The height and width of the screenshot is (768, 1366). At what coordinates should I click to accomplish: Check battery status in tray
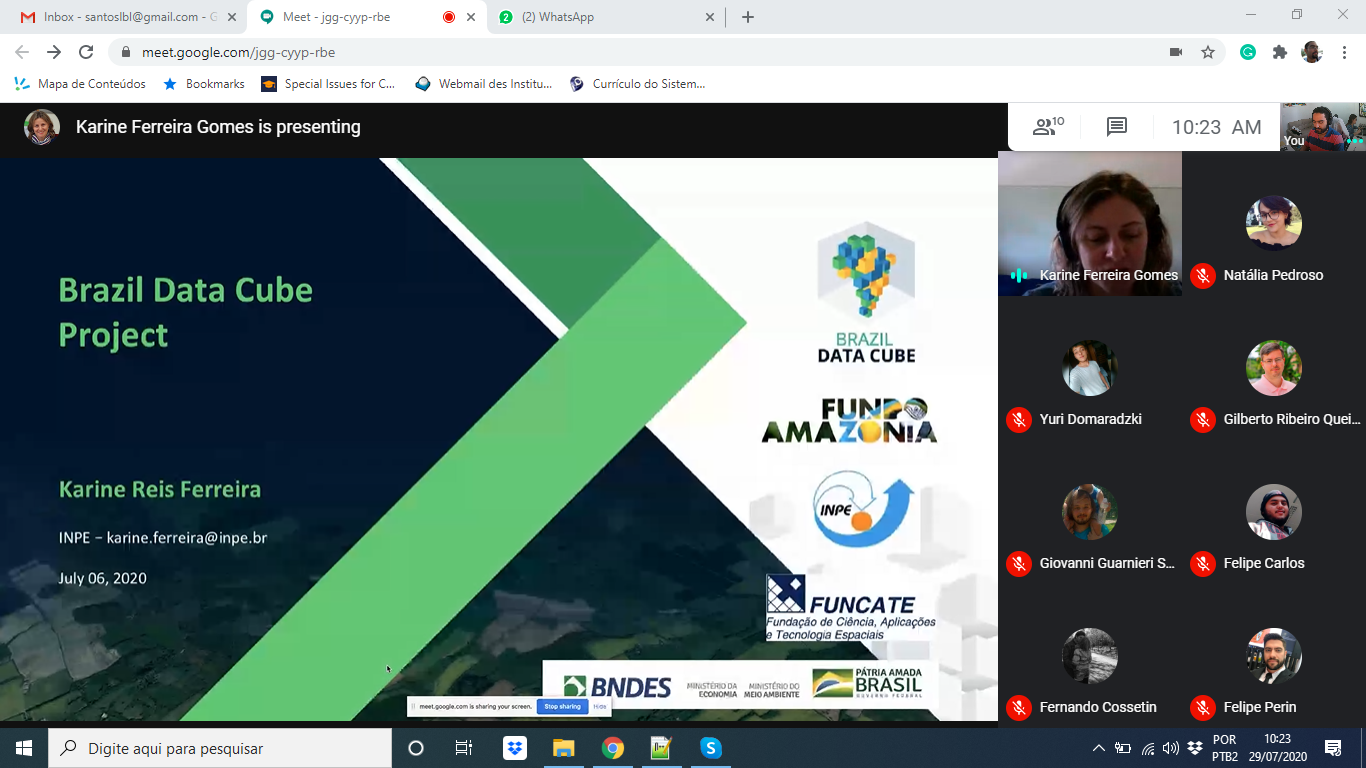[1123, 748]
